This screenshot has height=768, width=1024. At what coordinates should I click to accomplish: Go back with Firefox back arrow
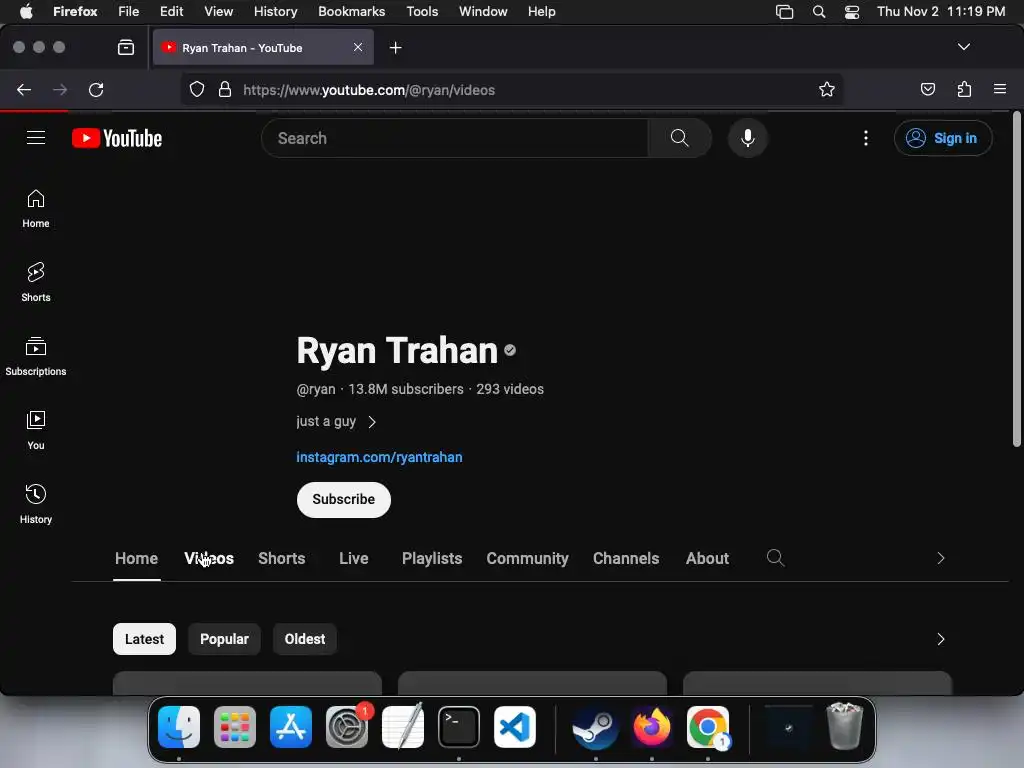[x=24, y=89]
